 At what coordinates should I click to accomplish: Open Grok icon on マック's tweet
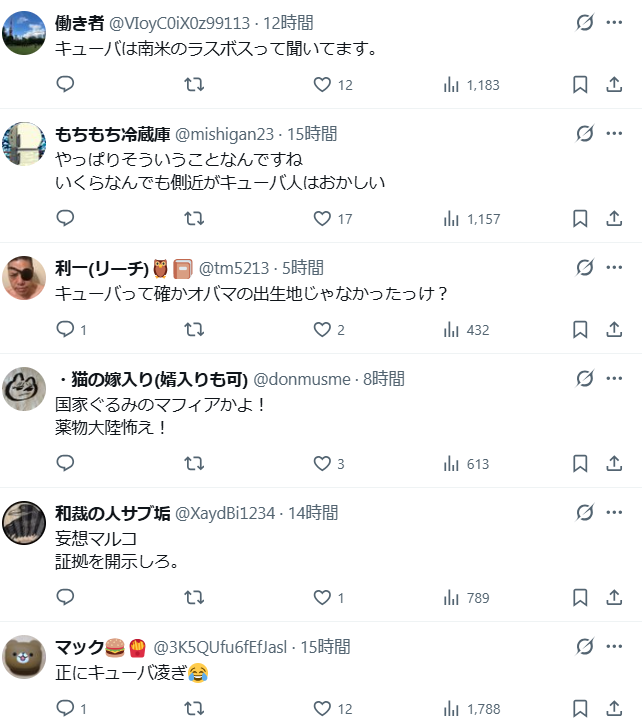[585, 647]
